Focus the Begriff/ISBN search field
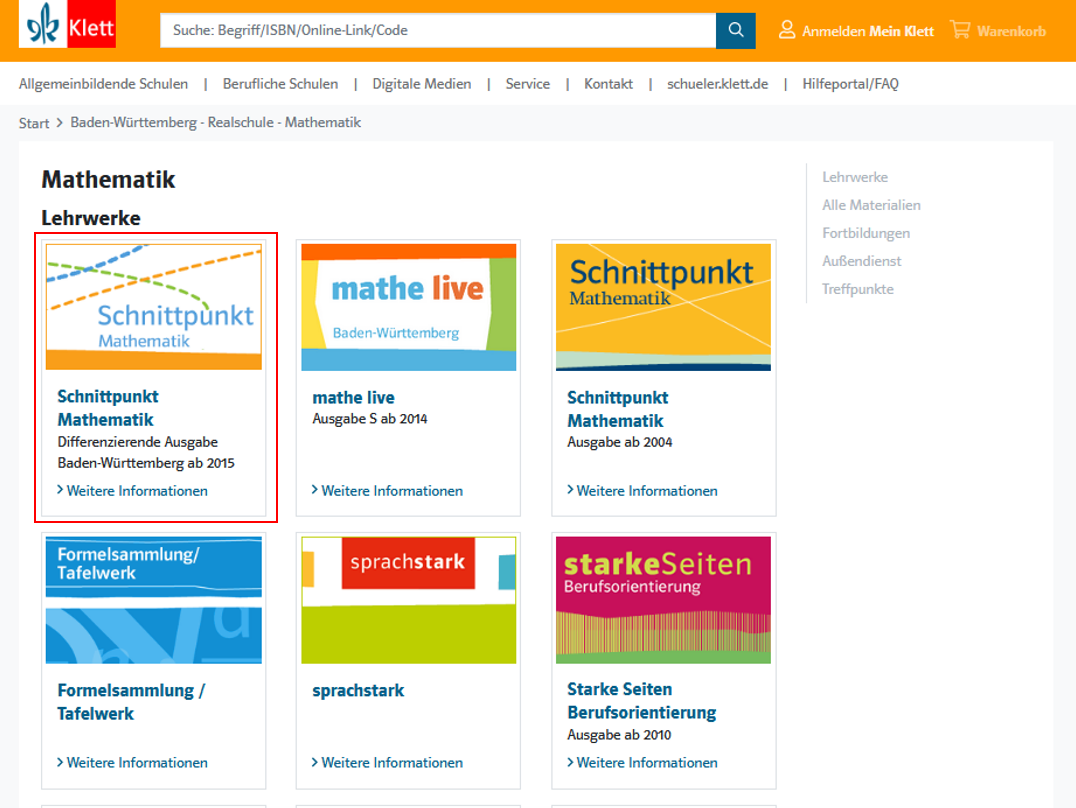Image resolution: width=1076 pixels, height=808 pixels. (438, 30)
